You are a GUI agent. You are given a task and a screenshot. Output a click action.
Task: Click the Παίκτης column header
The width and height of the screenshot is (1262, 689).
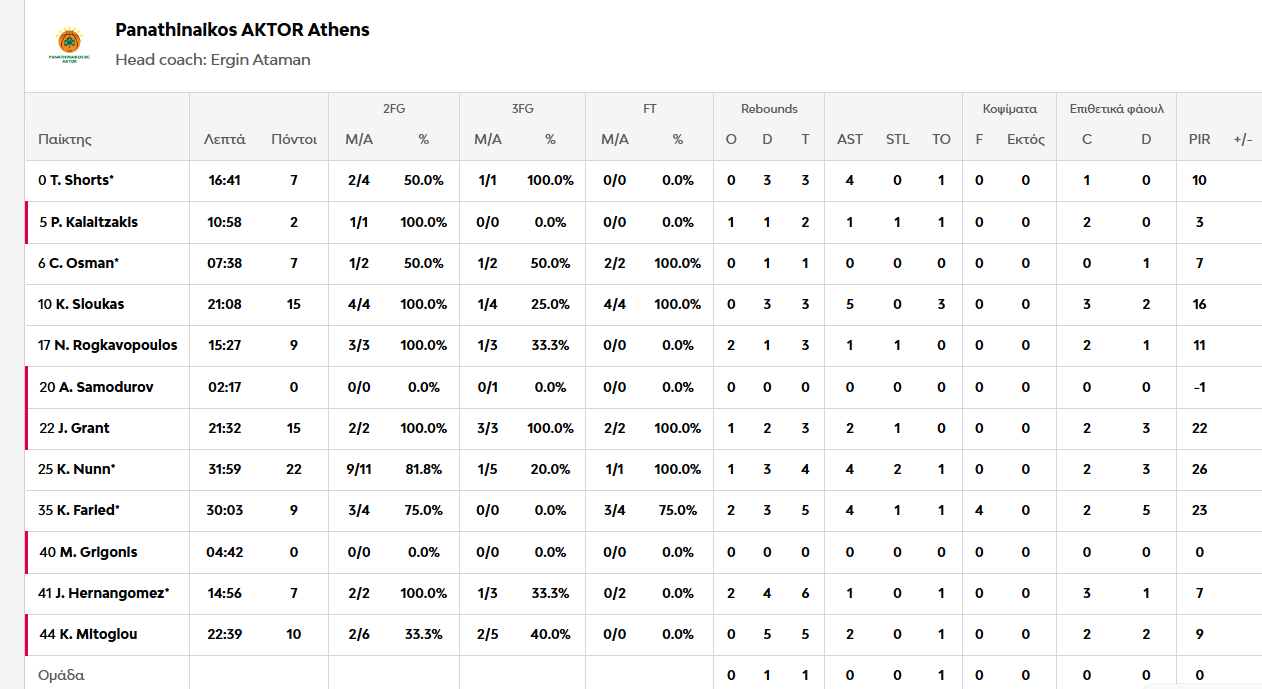tap(65, 139)
